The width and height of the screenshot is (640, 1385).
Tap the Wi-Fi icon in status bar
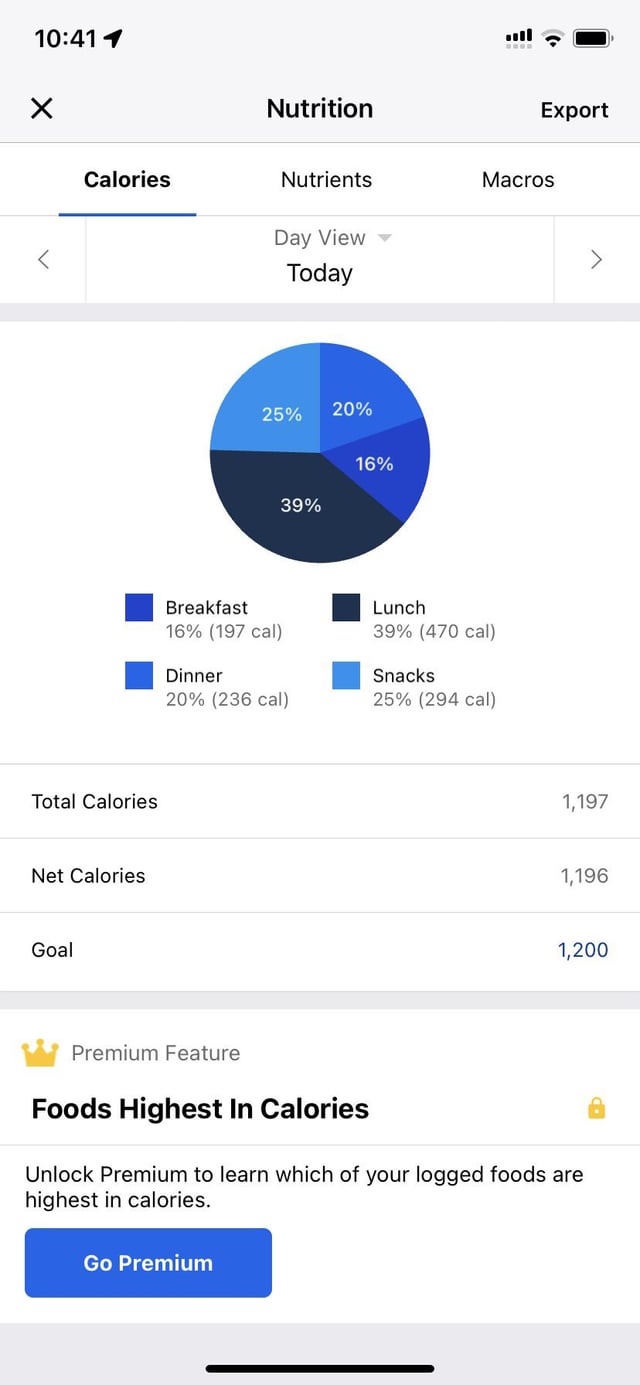552,39
